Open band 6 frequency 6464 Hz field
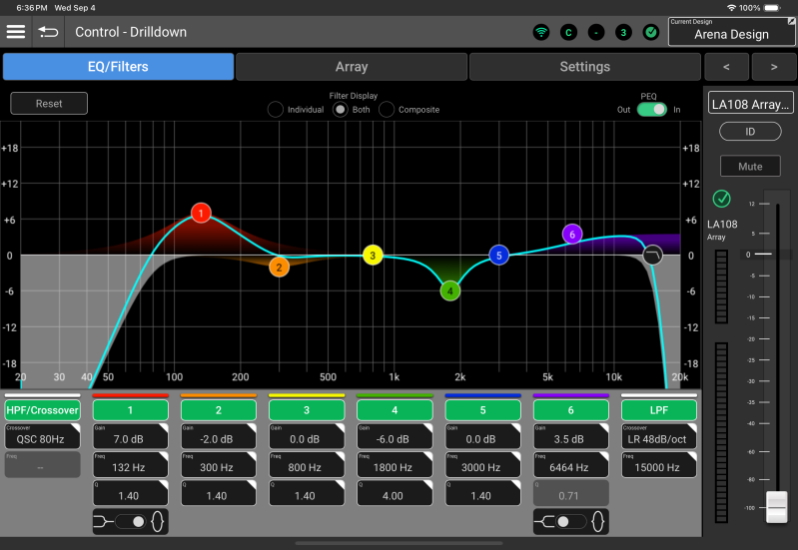 (571, 465)
